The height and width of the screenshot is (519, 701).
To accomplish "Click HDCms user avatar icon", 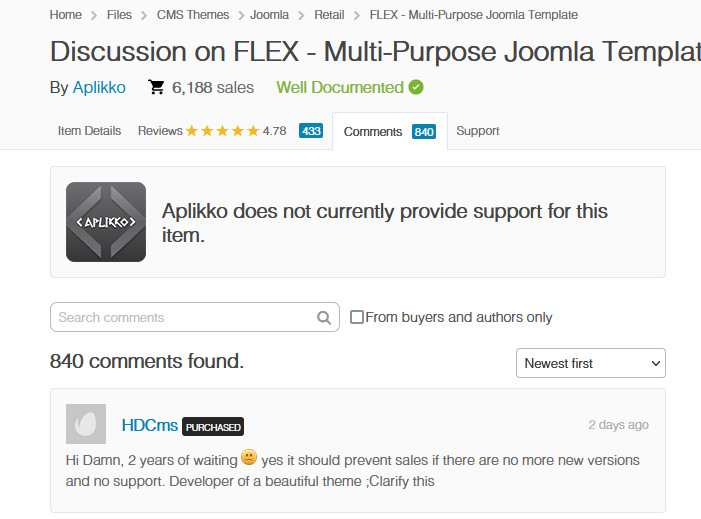I will (86, 425).
